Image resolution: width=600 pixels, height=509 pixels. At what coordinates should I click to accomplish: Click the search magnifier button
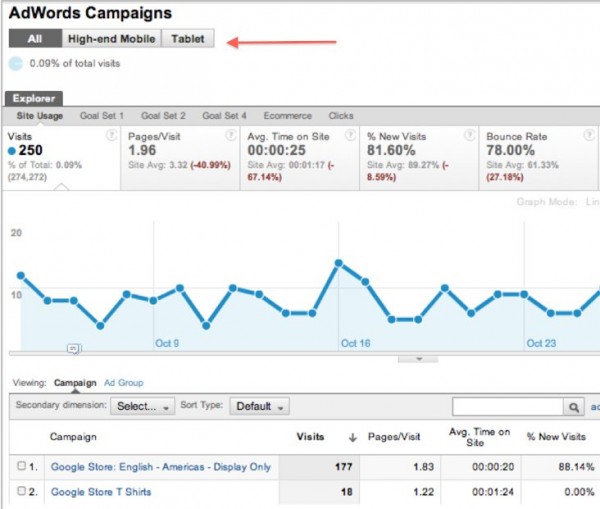pyautogui.click(x=574, y=407)
